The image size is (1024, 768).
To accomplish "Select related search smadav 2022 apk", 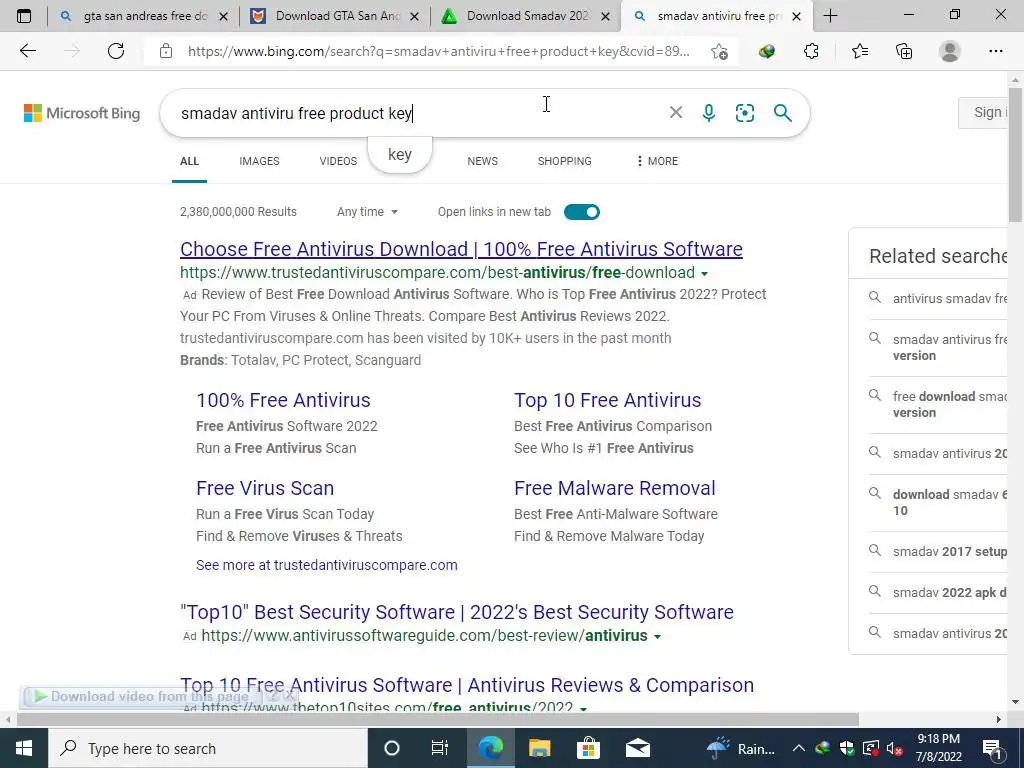I will click(x=950, y=592).
